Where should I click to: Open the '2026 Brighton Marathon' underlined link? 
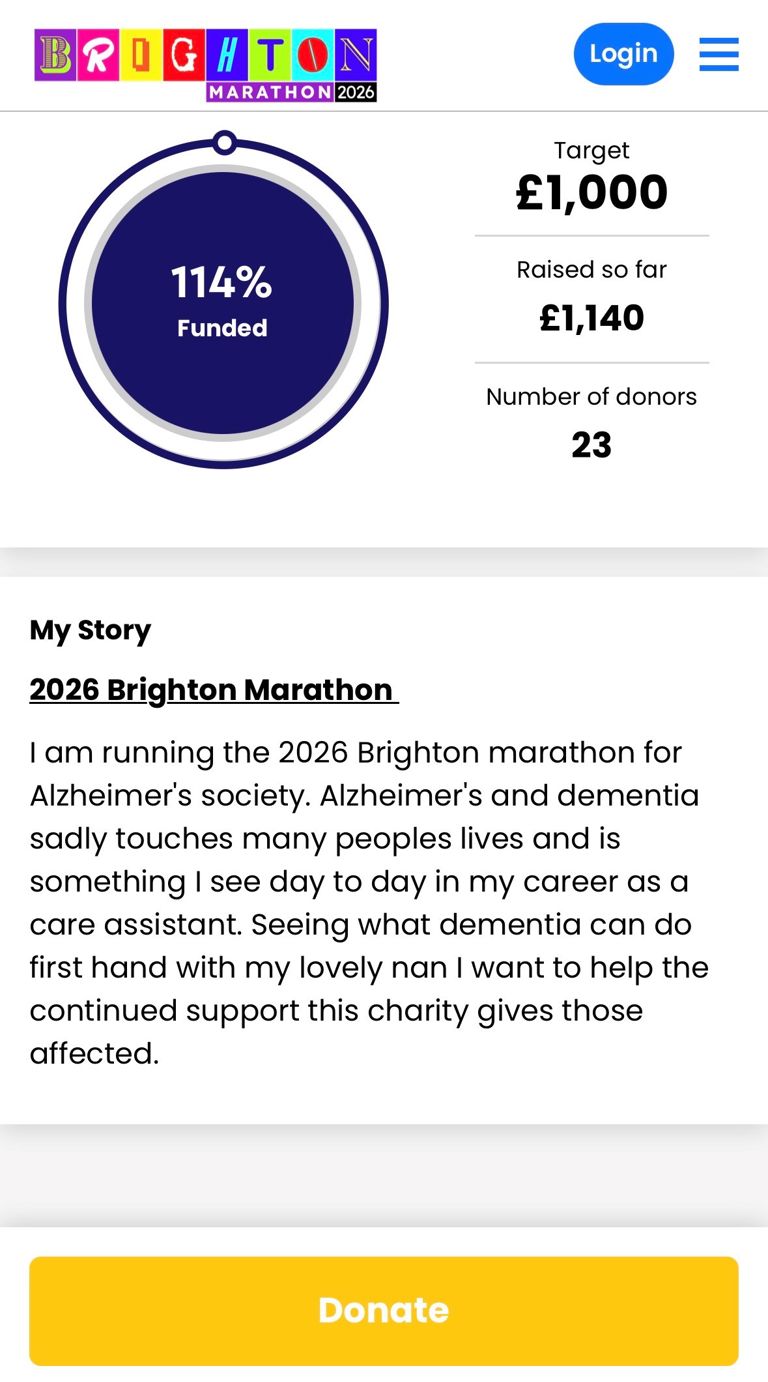click(x=213, y=690)
